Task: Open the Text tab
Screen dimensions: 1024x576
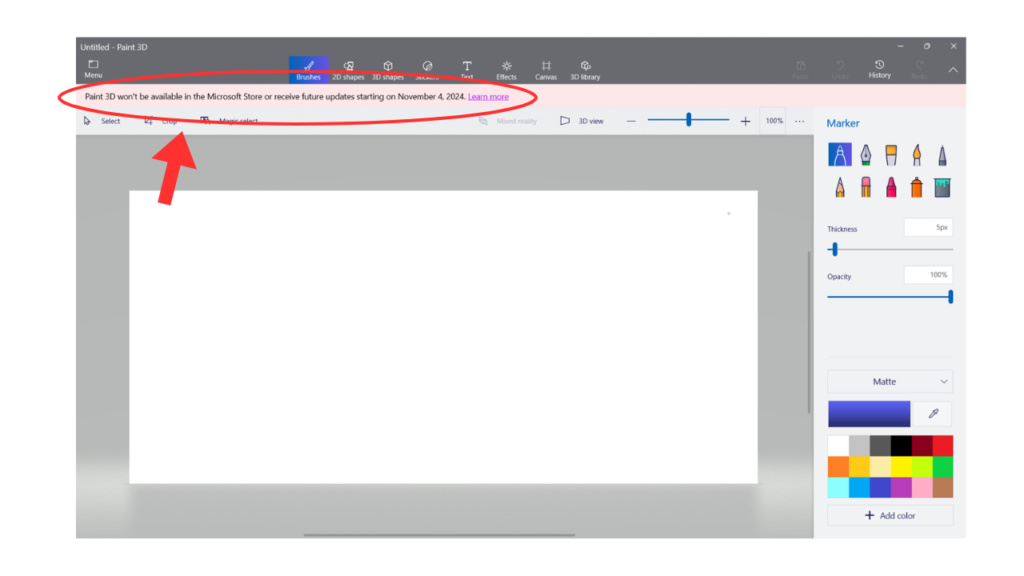Action: [467, 70]
